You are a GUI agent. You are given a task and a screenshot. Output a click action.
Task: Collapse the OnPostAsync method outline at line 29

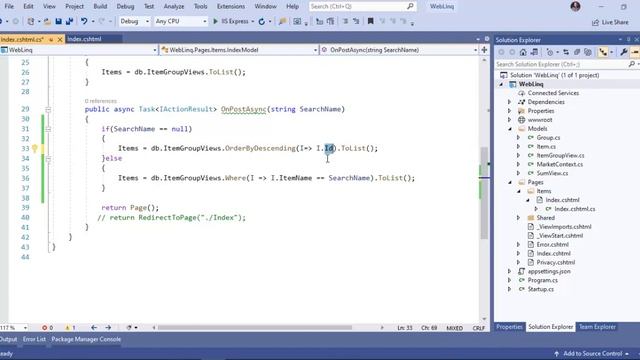(48, 109)
